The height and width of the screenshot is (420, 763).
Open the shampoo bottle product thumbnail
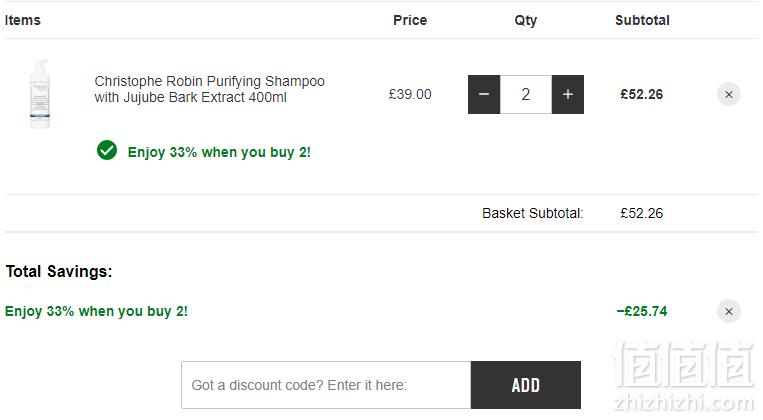40,94
